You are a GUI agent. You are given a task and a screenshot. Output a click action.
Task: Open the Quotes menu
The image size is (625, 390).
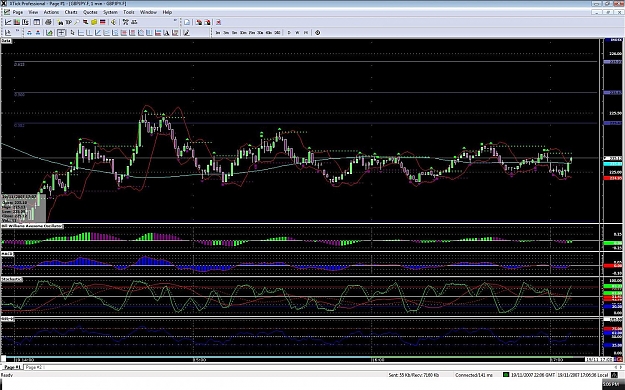[x=90, y=12]
